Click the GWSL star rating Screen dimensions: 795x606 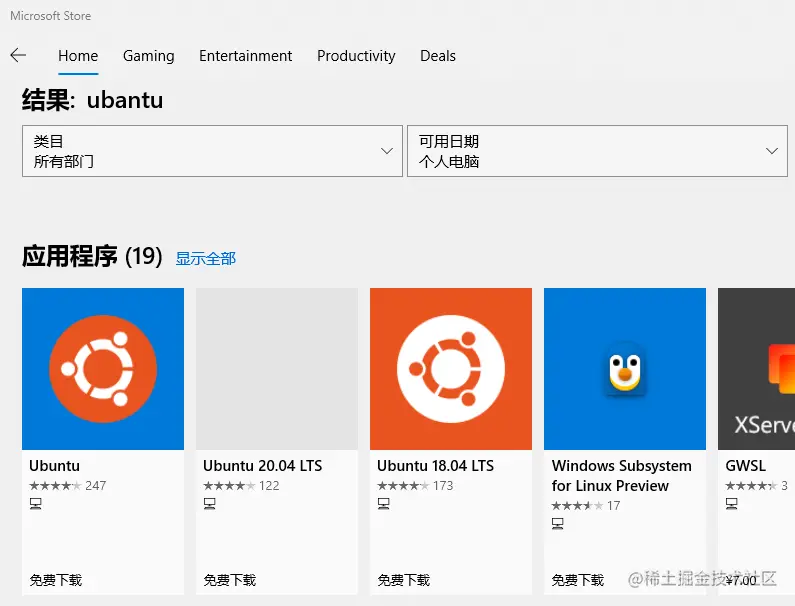pos(756,486)
